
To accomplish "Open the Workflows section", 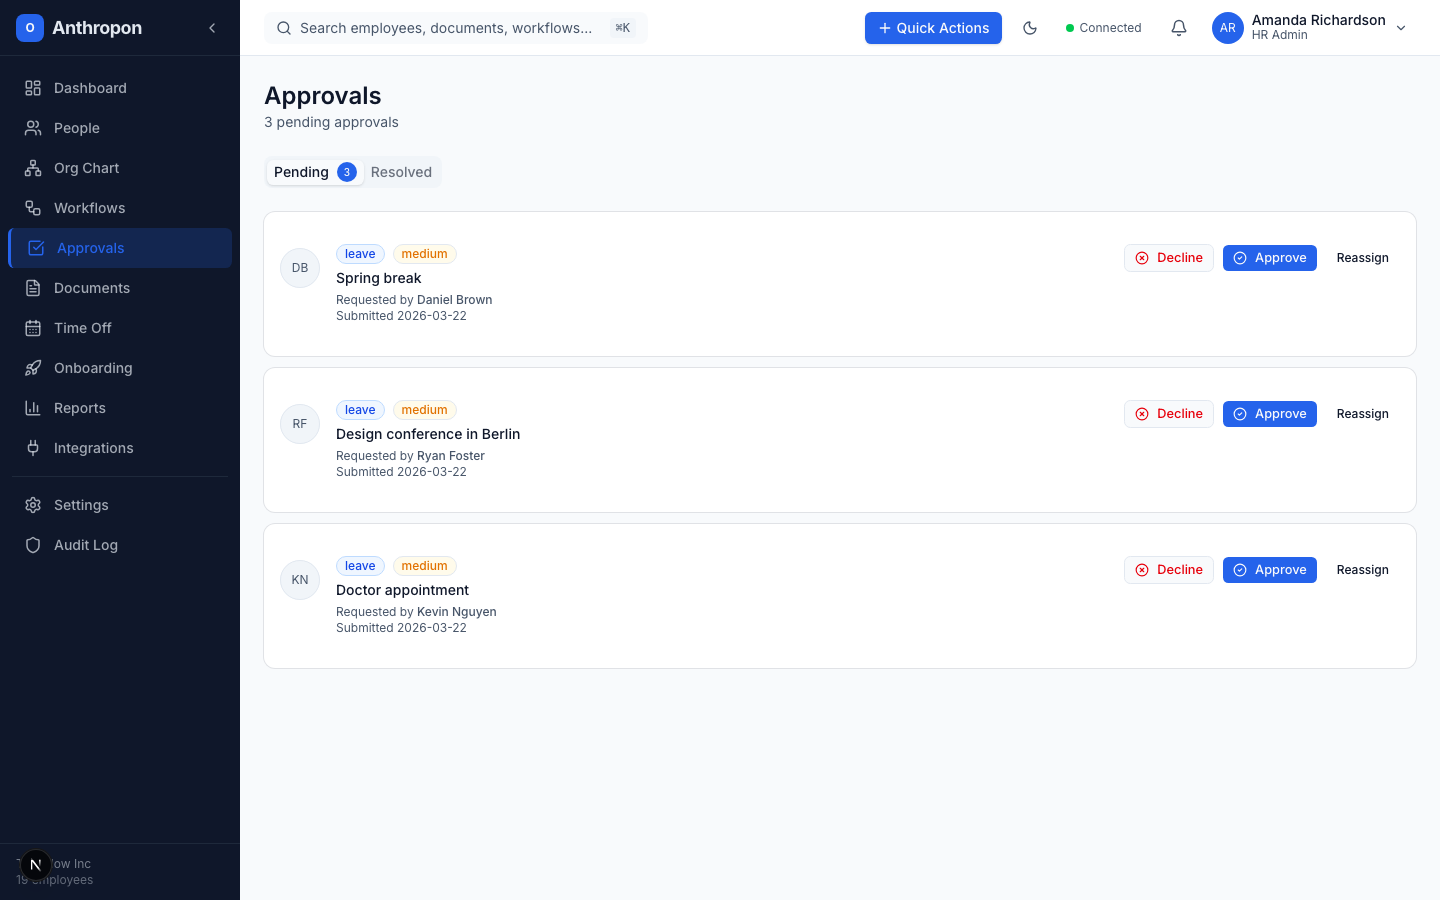I will [x=88, y=208].
